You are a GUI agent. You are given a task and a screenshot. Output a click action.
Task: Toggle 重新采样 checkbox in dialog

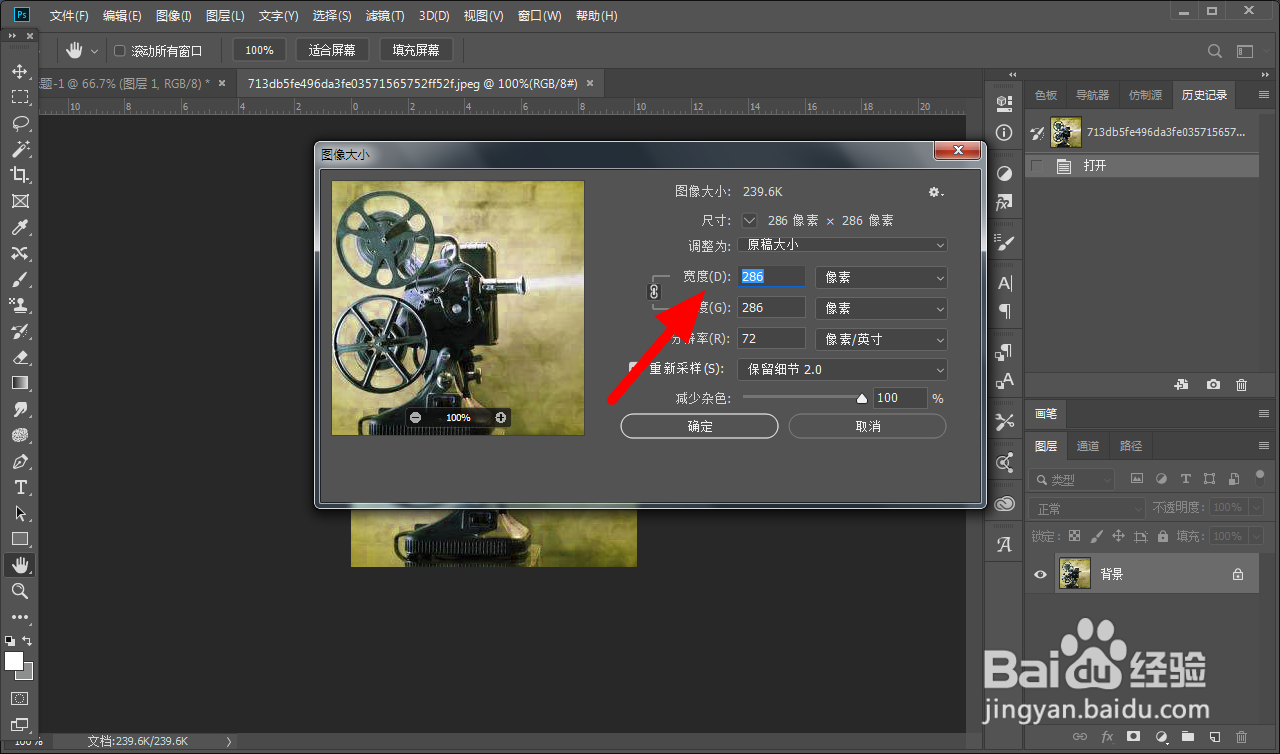(x=634, y=368)
